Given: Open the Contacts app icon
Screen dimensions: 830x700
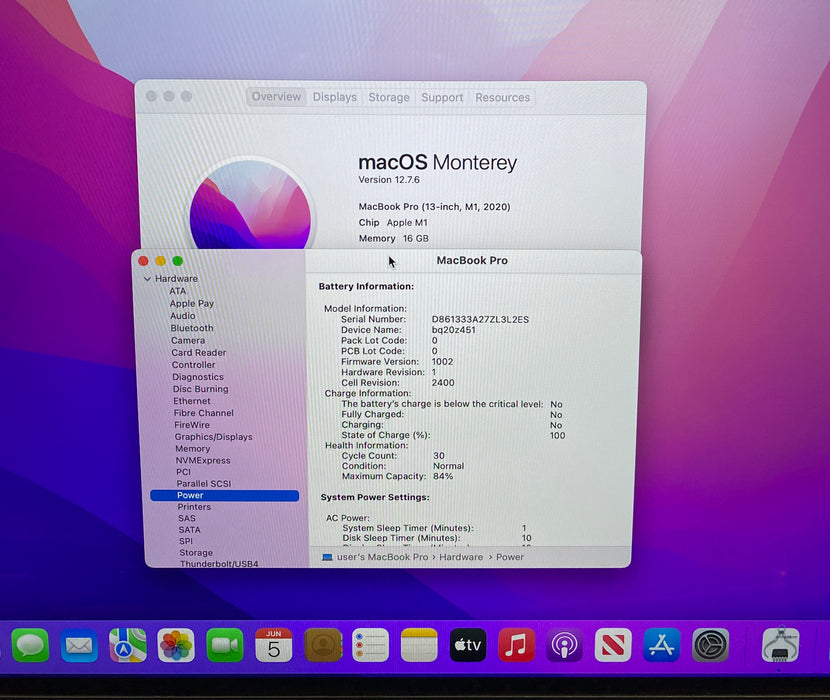Looking at the screenshot, I should (323, 645).
